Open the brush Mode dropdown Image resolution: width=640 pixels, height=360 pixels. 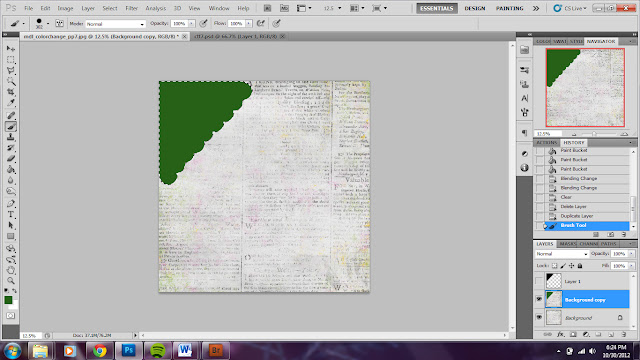pos(115,24)
